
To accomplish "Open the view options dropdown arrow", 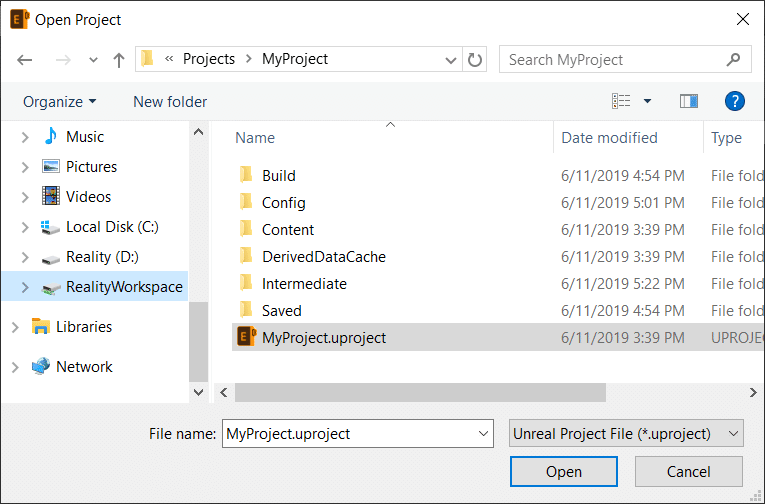I will point(647,101).
